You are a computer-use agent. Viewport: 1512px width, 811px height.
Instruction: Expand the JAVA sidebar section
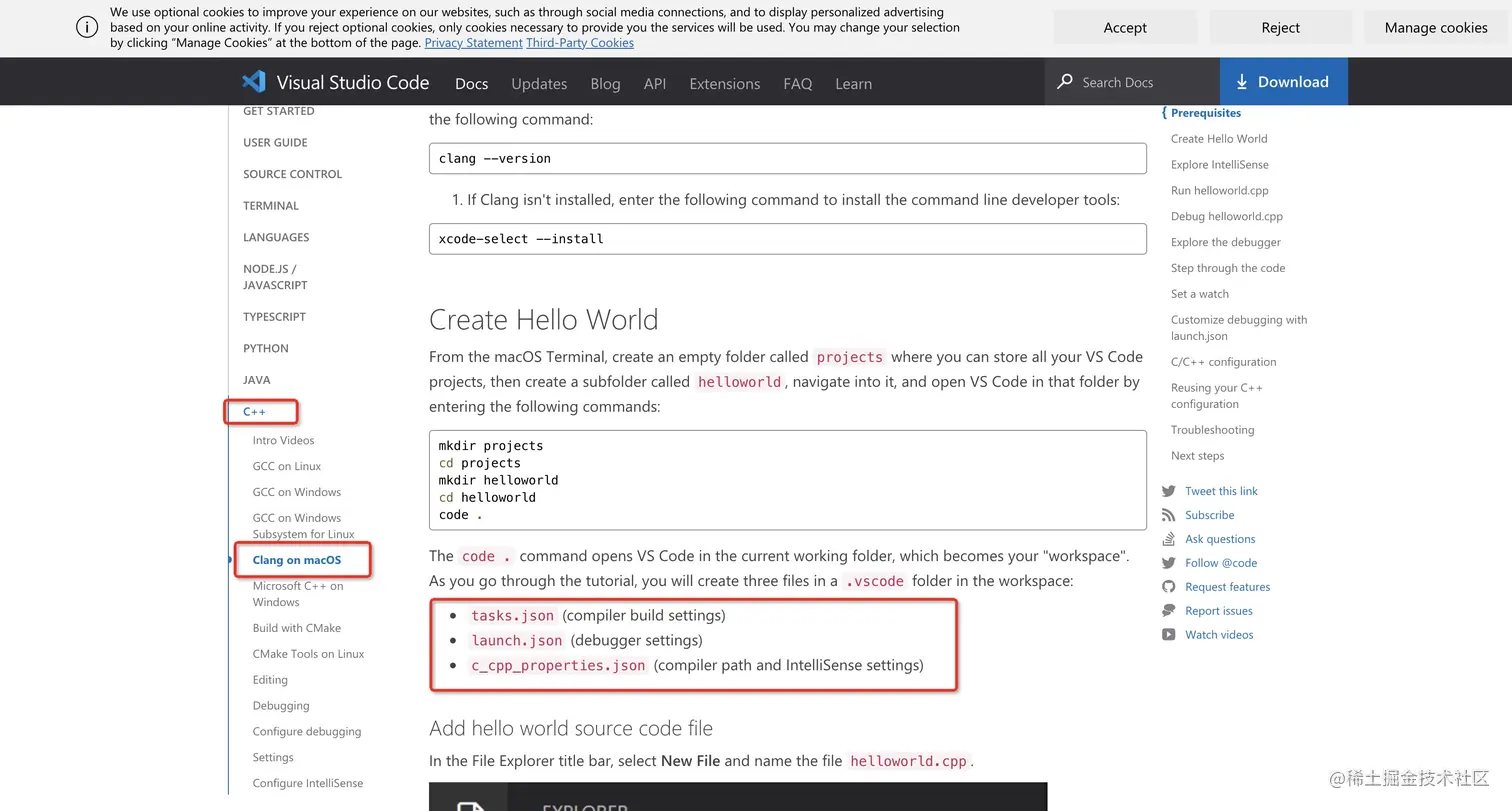pos(257,380)
